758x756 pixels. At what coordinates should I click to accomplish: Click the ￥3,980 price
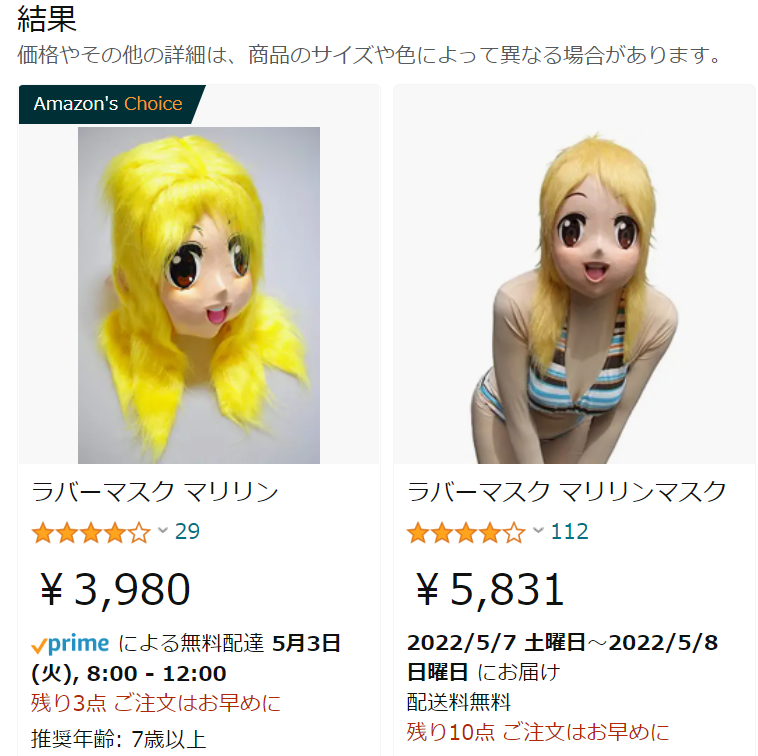coord(115,589)
